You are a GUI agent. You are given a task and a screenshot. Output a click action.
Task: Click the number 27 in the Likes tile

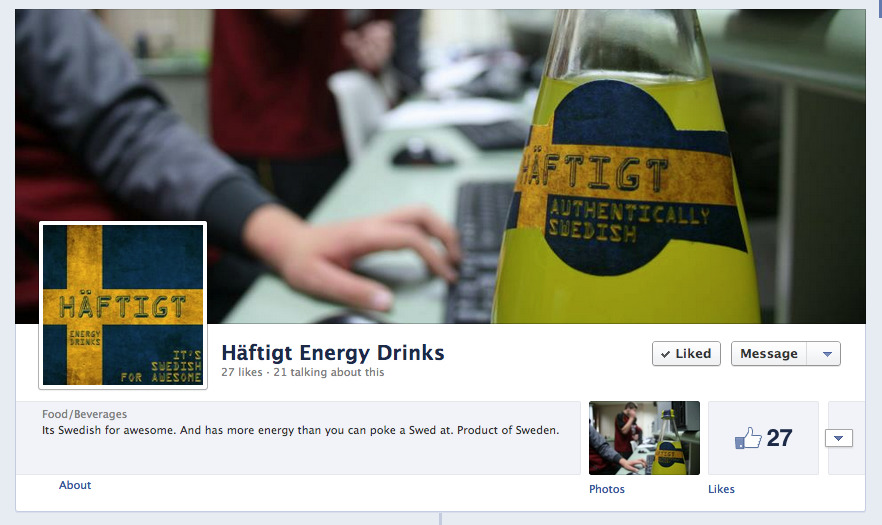(779, 438)
